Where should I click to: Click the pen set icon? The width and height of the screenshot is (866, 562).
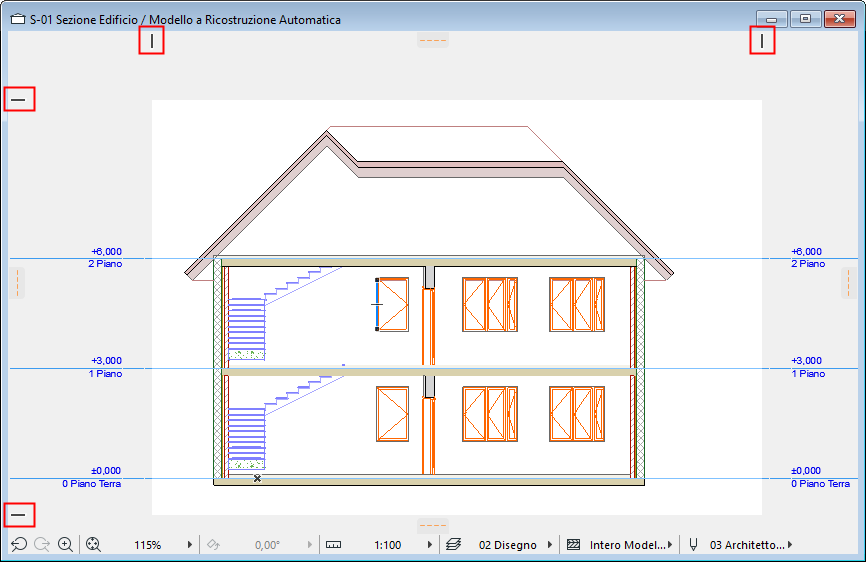pyautogui.click(x=693, y=544)
